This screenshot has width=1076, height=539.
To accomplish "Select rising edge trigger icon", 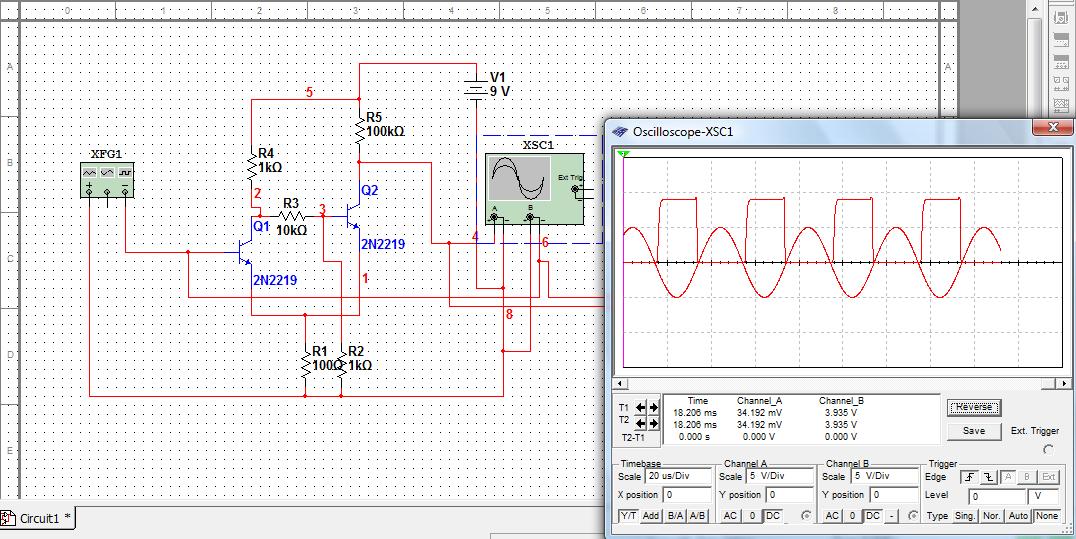I will [969, 477].
